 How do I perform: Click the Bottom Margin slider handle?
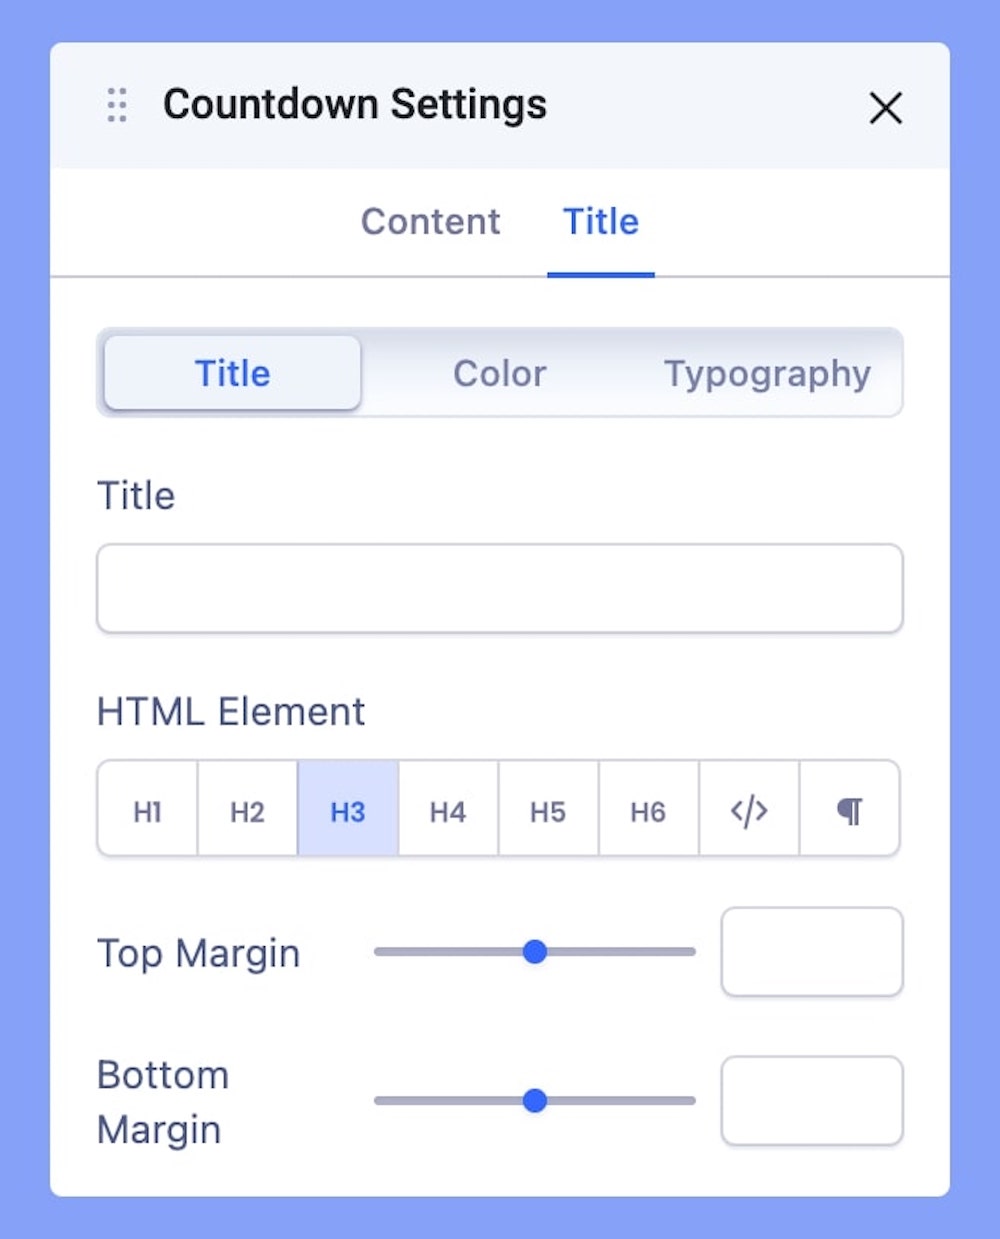535,1101
